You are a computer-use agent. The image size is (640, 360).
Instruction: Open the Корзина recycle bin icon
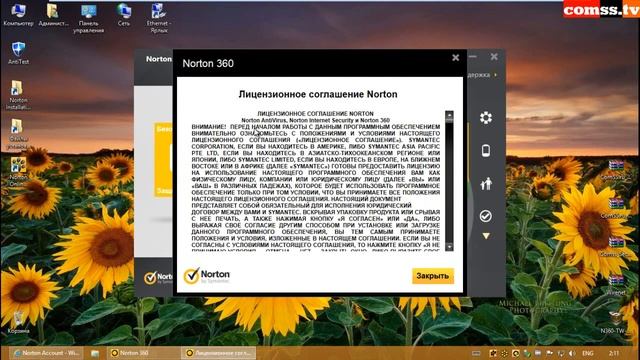[18, 322]
